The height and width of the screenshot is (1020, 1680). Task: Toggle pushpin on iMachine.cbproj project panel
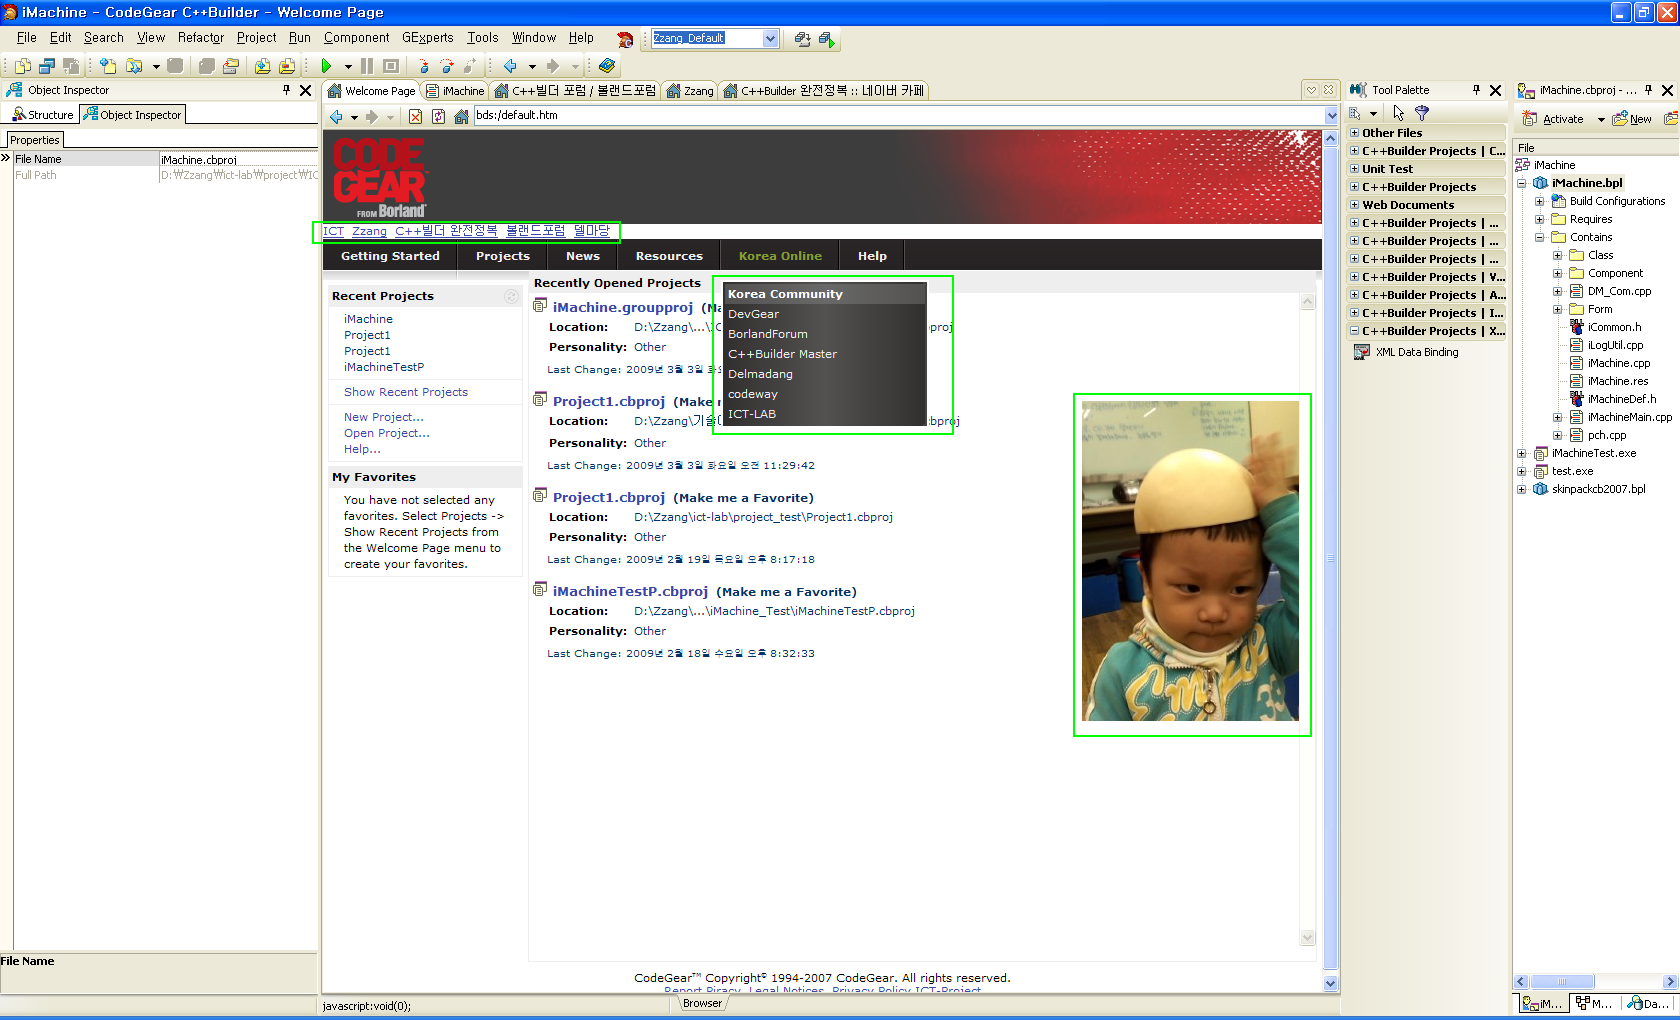1648,90
